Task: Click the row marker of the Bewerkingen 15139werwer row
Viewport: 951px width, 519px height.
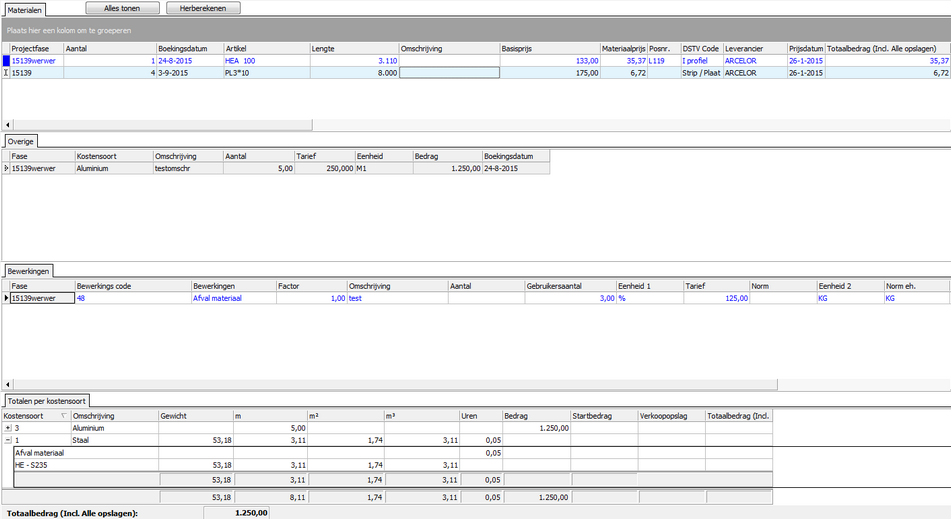Action: tap(6, 298)
